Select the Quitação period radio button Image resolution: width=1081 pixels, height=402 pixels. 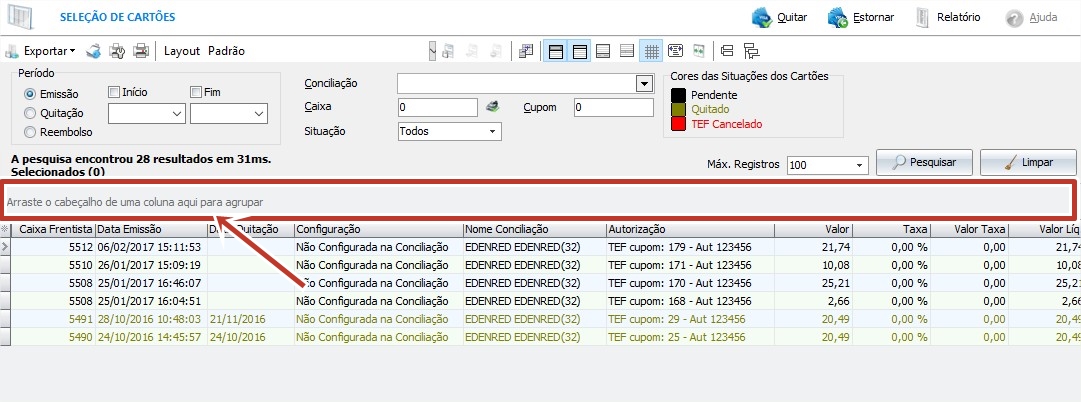pyautogui.click(x=30, y=113)
